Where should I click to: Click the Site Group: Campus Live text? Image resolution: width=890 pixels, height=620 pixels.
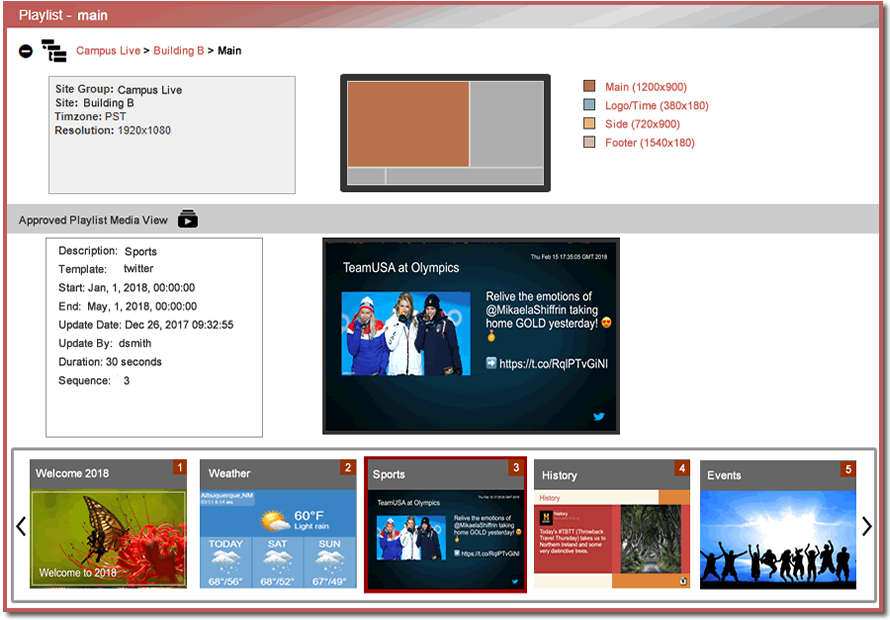tap(119, 89)
